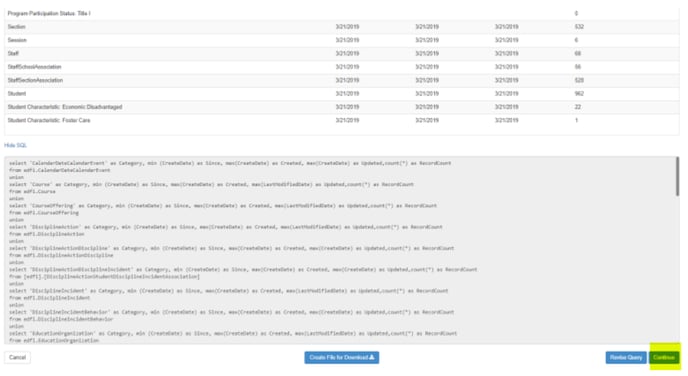Select the Session row label

coord(17,40)
